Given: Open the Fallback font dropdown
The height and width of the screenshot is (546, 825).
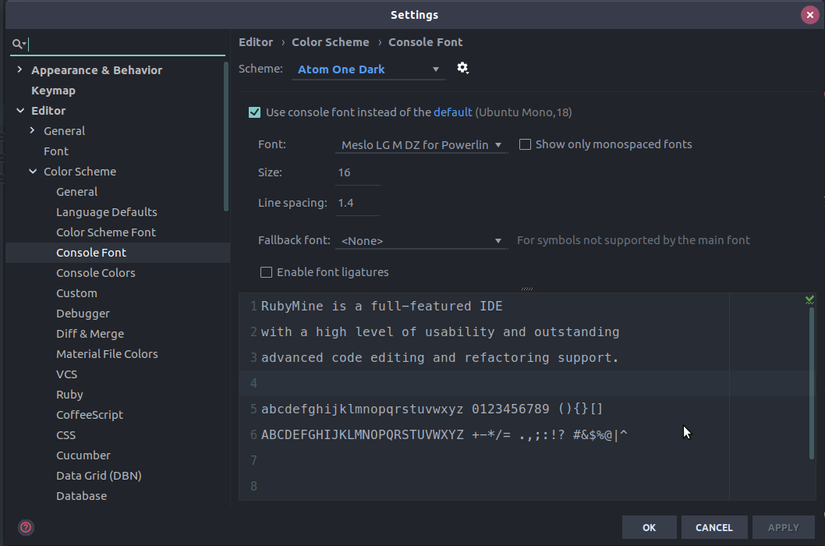Looking at the screenshot, I should 422,241.
